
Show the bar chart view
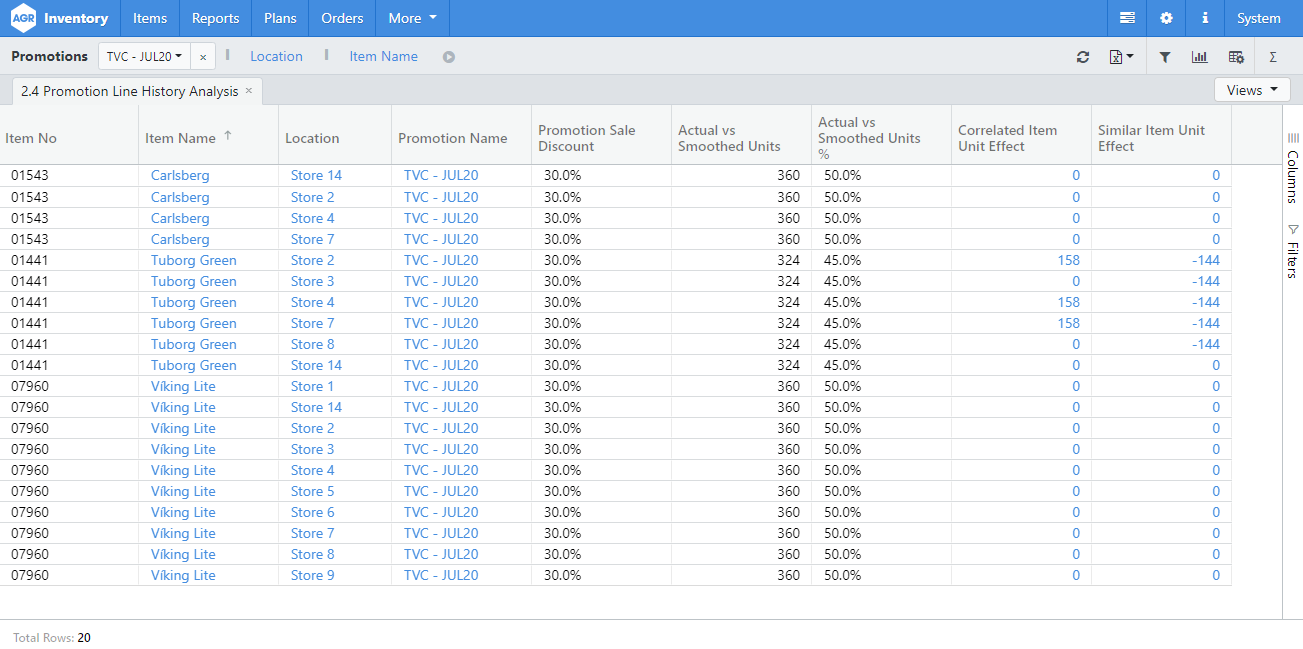pyautogui.click(x=1199, y=57)
